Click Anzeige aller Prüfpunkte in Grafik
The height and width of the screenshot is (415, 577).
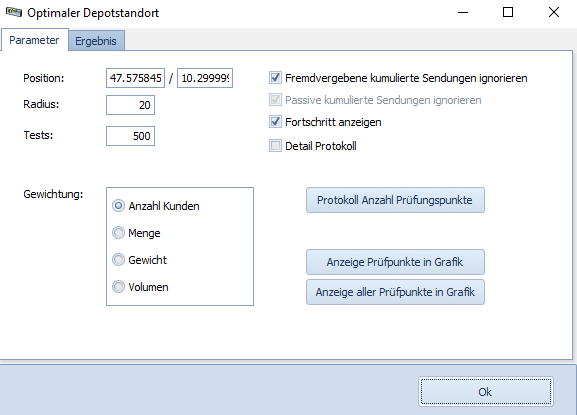click(395, 292)
